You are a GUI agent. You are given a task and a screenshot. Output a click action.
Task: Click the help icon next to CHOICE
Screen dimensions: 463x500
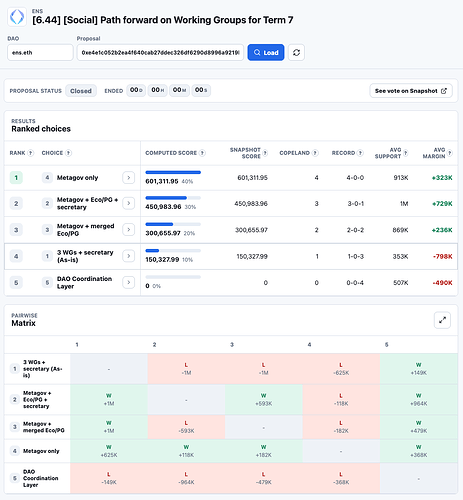[68, 153]
